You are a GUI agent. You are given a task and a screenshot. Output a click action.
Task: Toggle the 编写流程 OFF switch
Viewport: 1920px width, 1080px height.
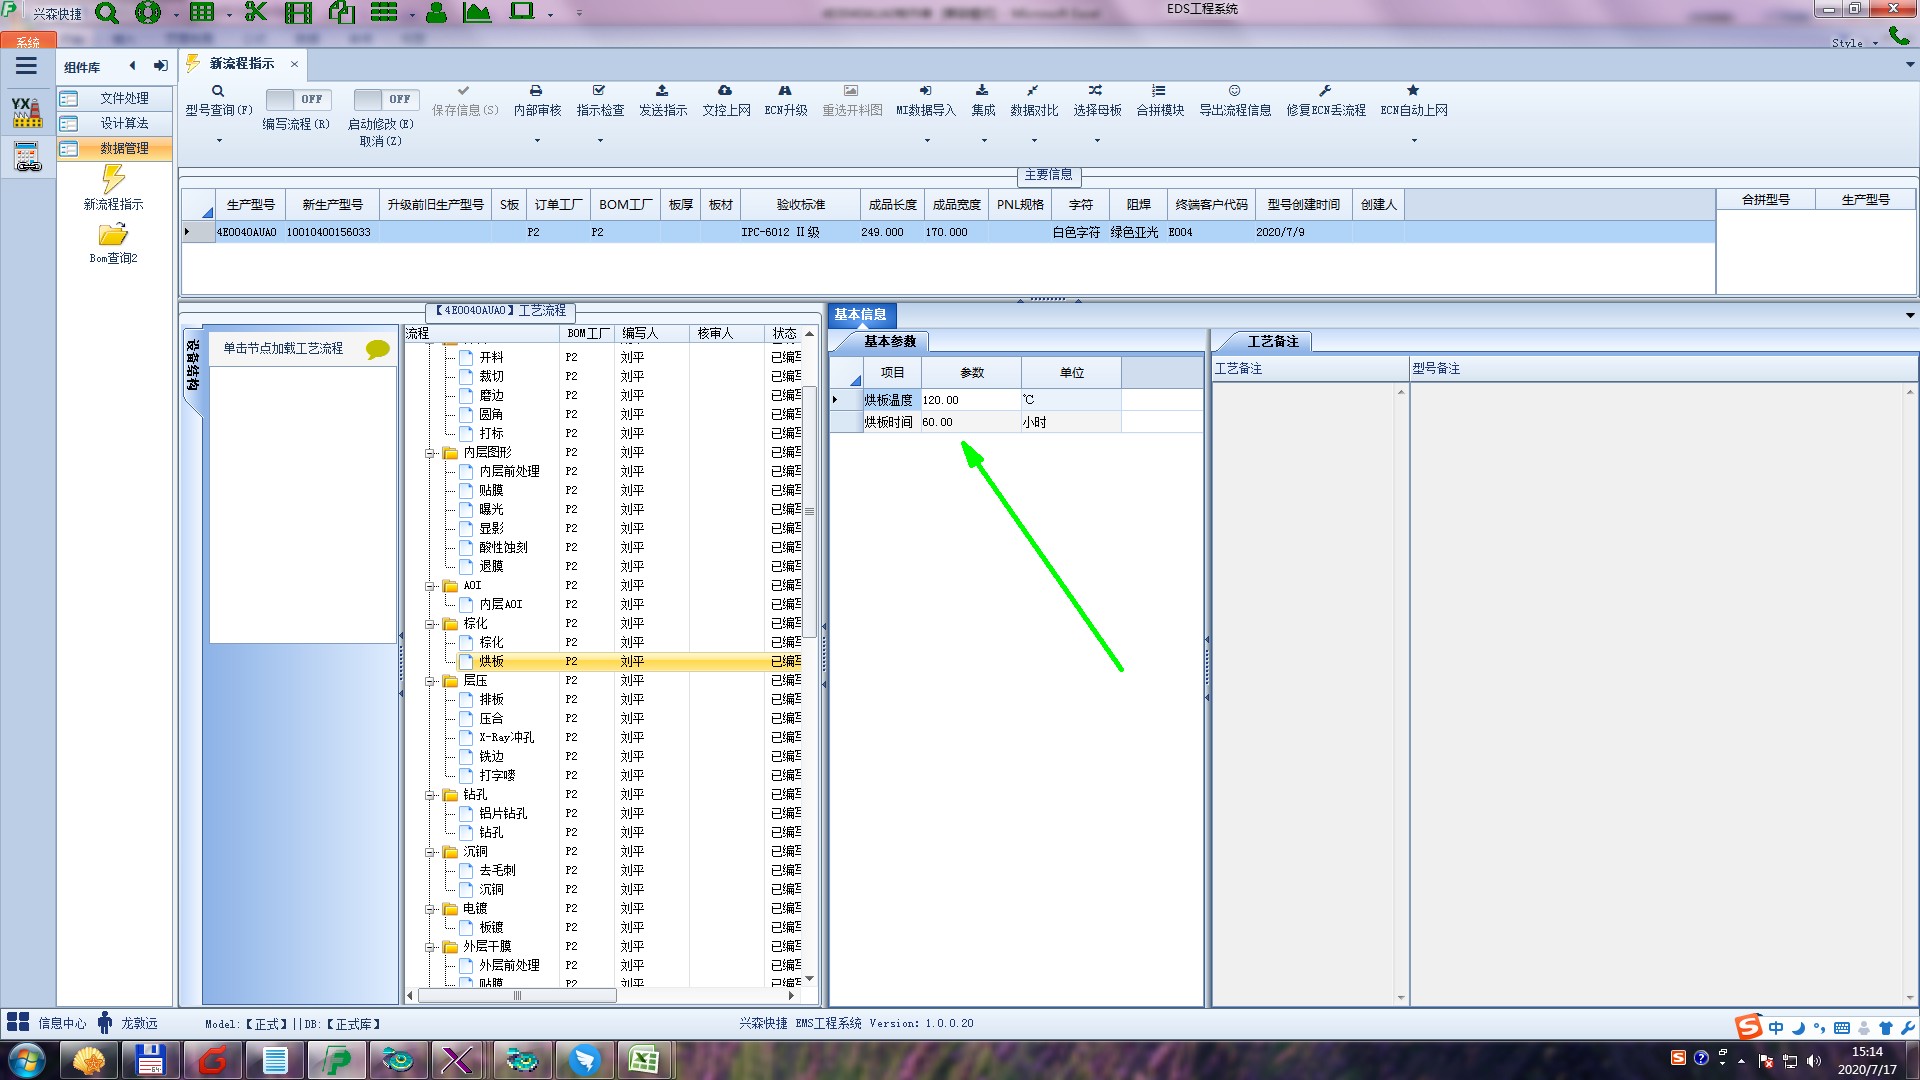(x=297, y=99)
